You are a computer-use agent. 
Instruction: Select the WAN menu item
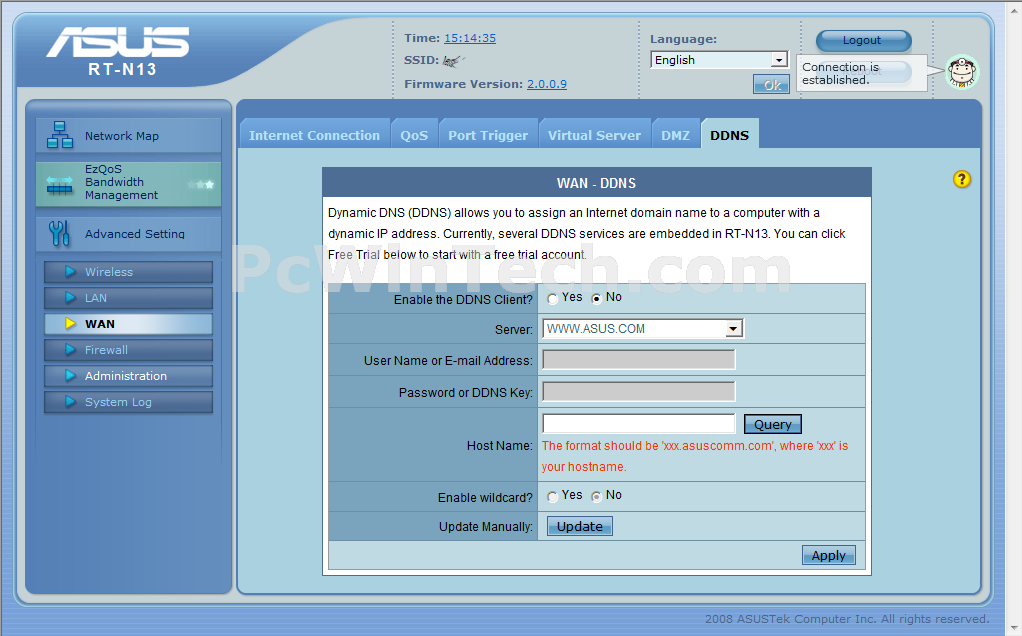pos(128,324)
